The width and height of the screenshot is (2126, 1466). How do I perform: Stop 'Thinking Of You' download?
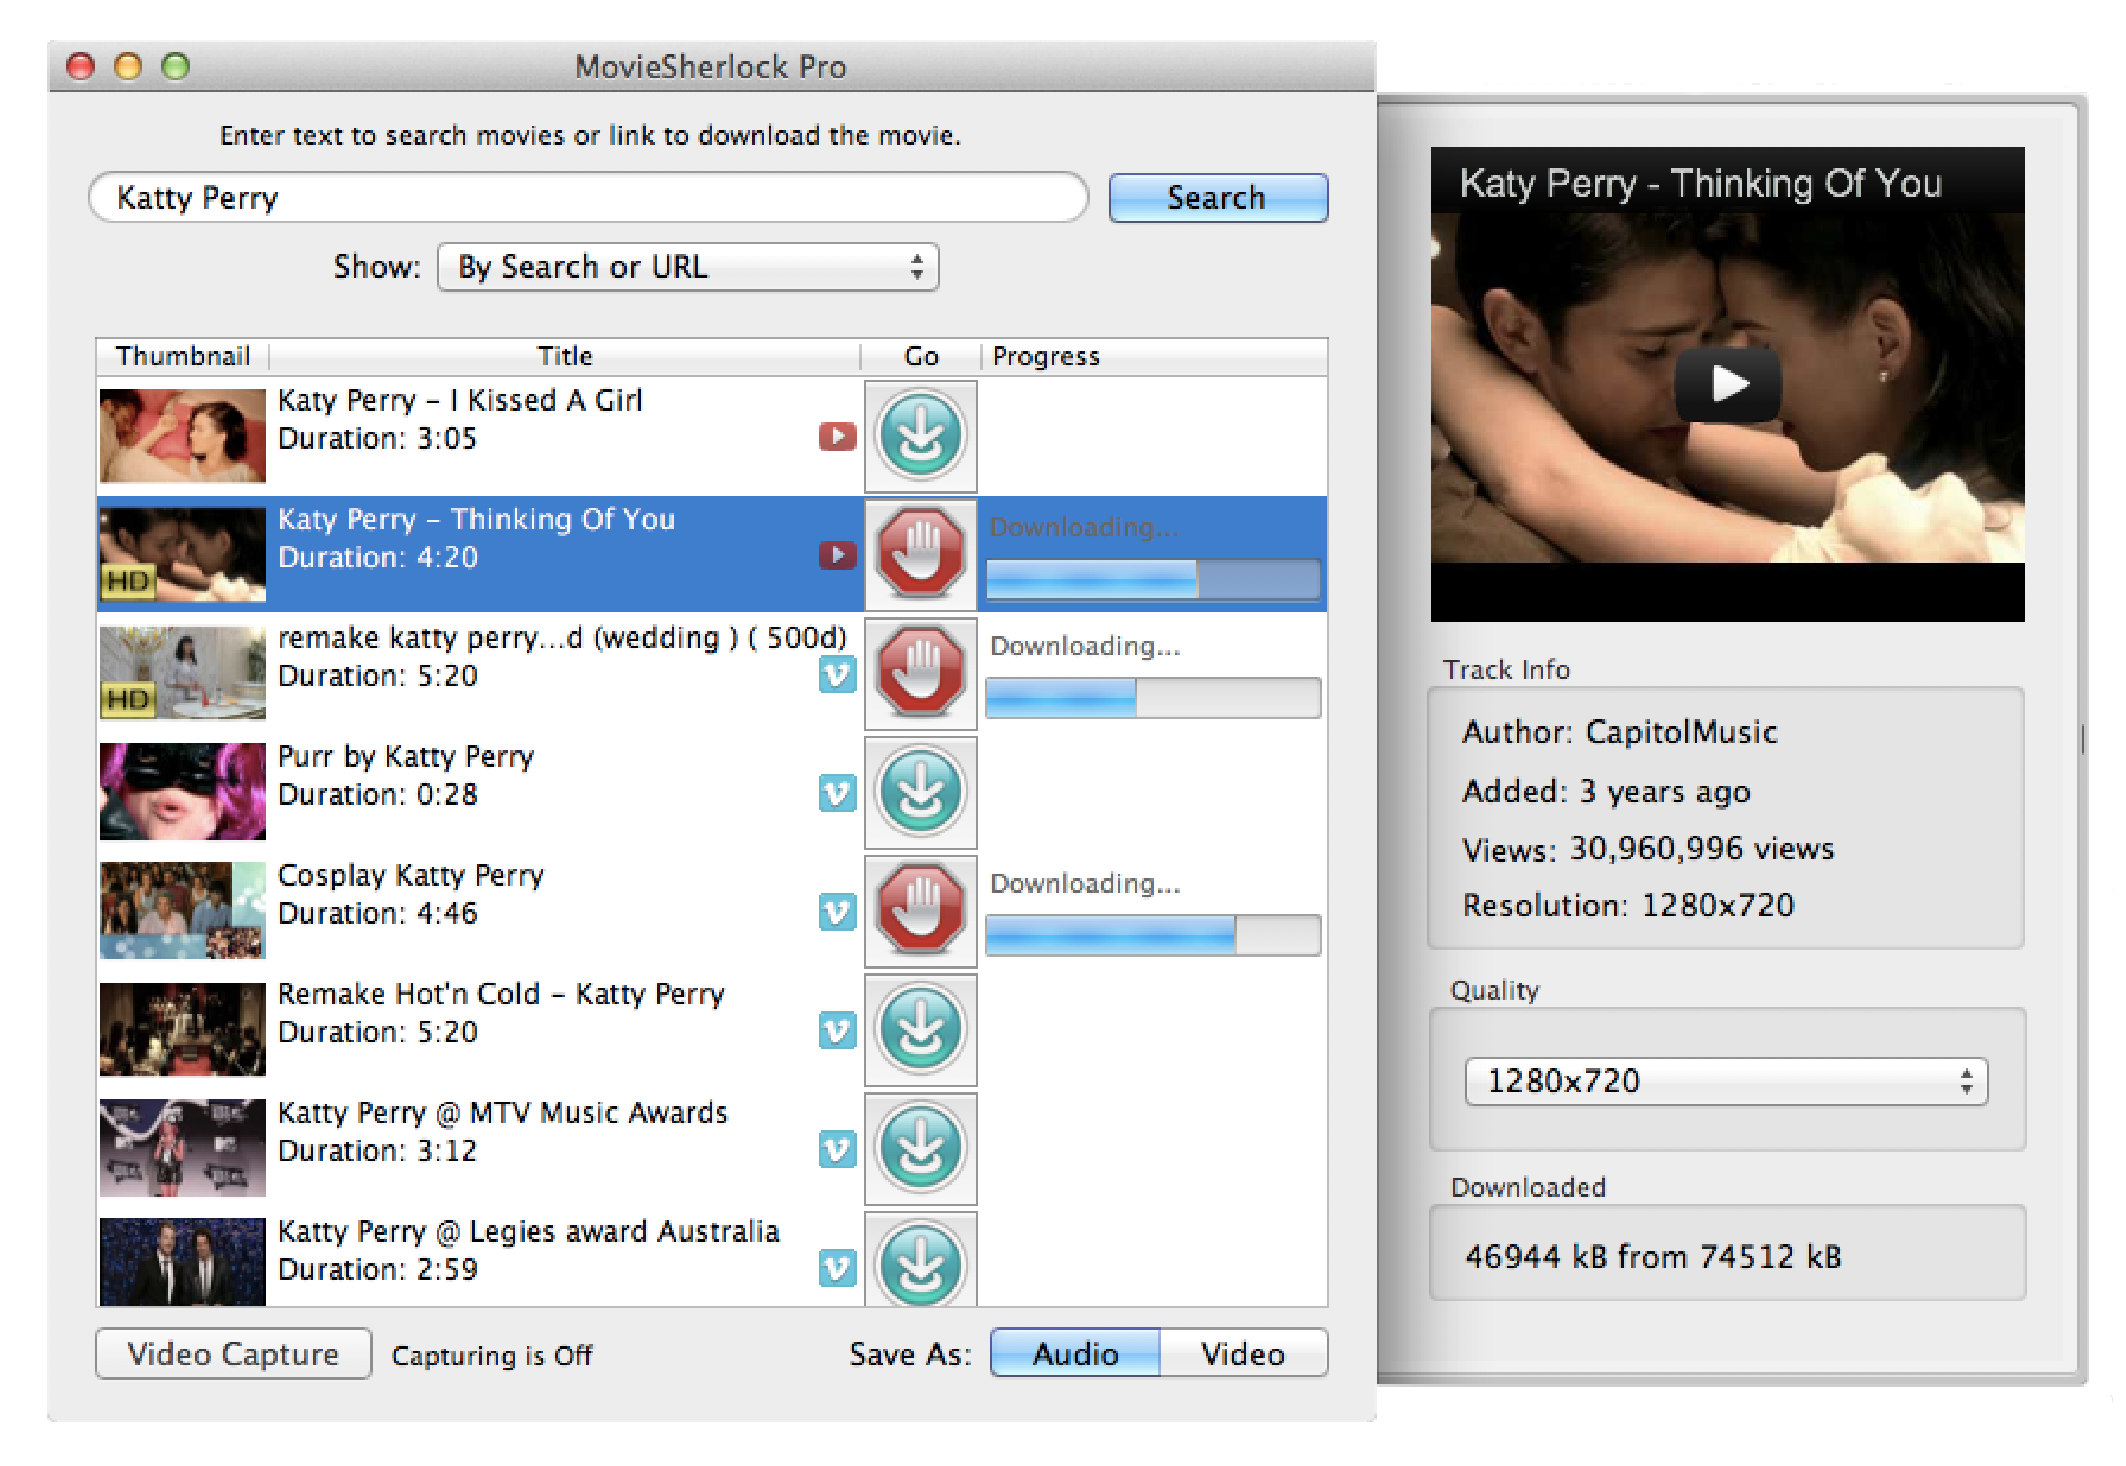(x=920, y=554)
